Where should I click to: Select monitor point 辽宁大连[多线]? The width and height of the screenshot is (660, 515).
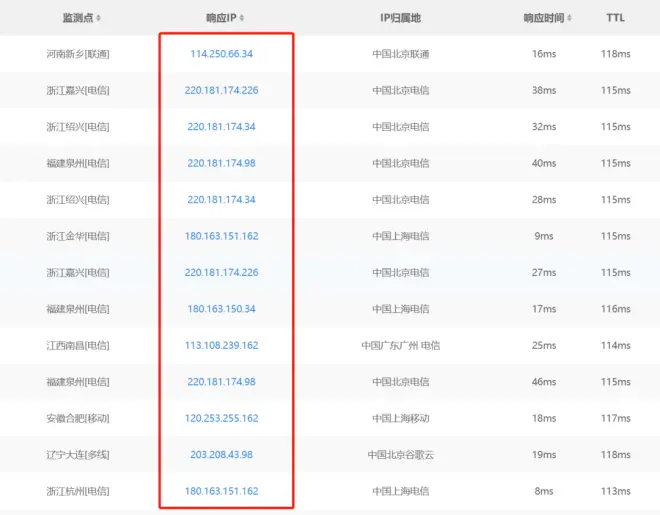(x=78, y=454)
